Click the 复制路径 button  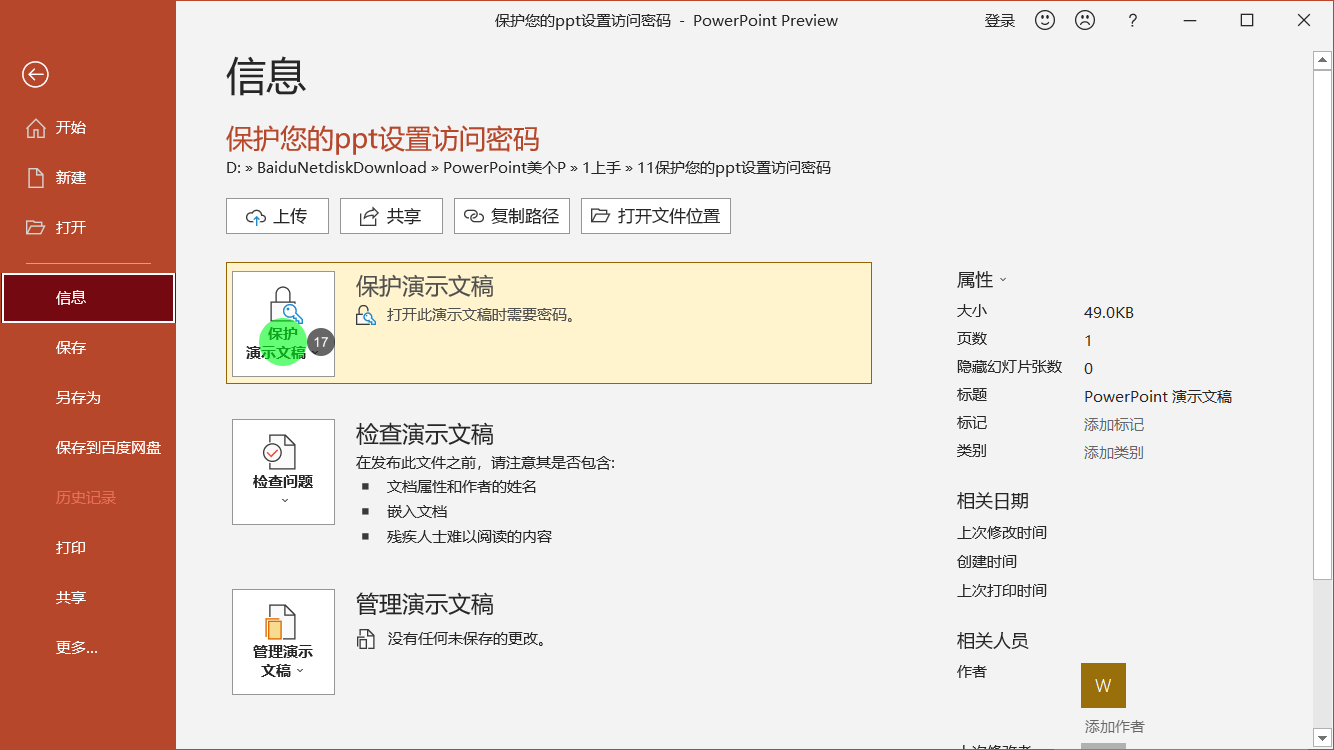(x=512, y=216)
